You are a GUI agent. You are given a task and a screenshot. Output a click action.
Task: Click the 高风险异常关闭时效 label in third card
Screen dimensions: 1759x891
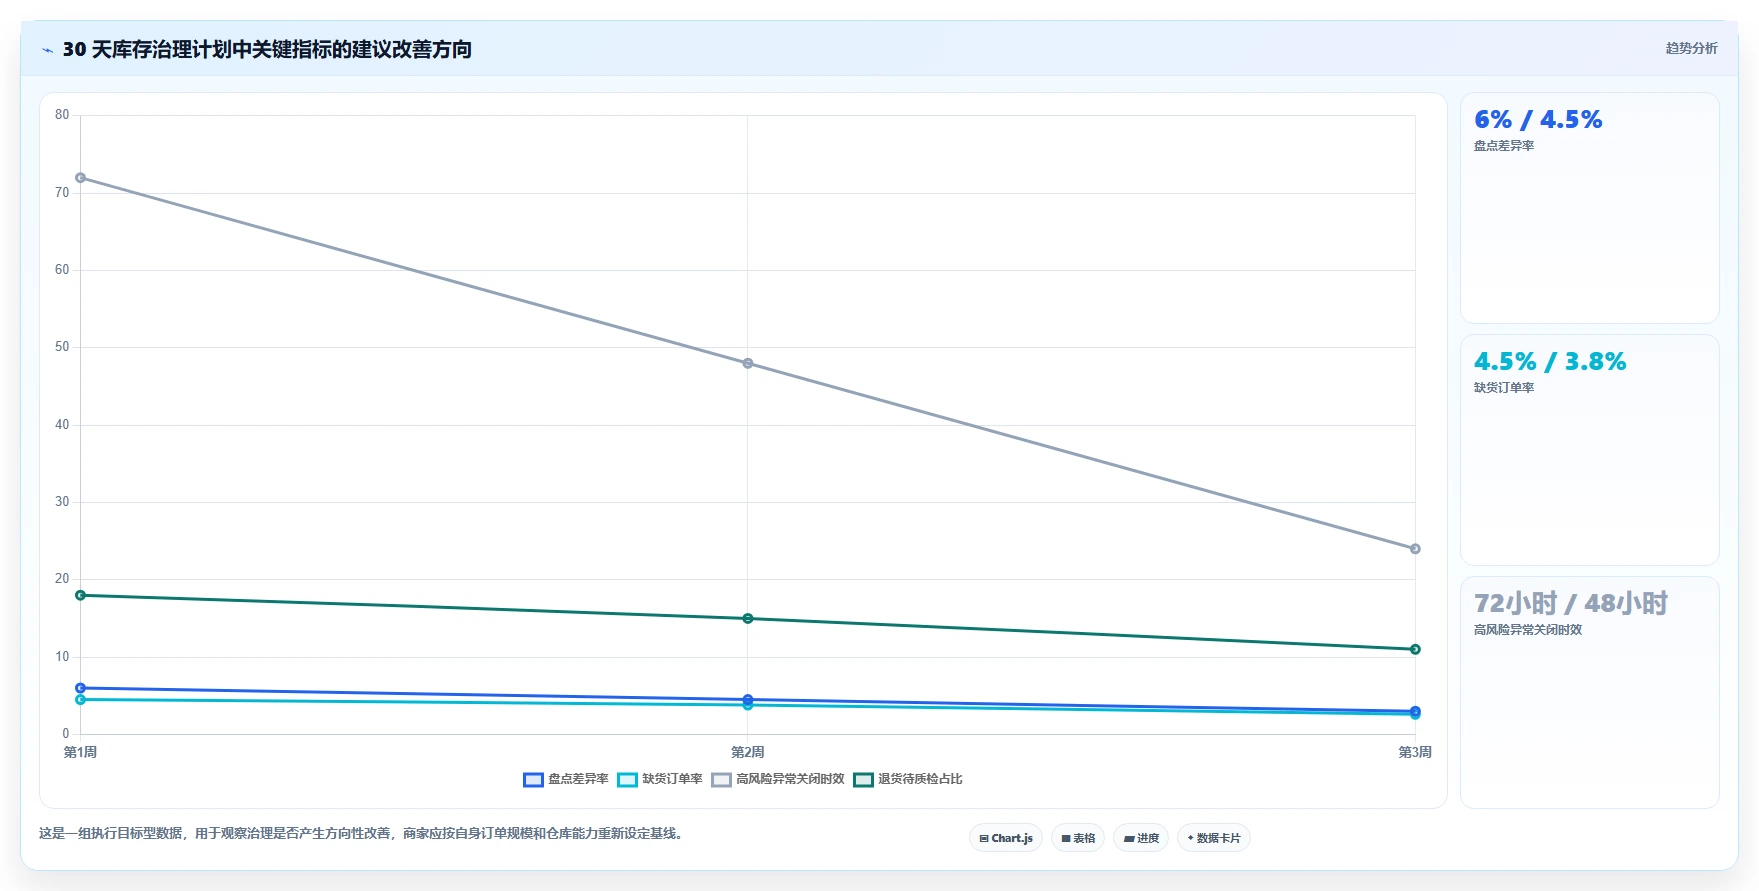(x=1528, y=630)
